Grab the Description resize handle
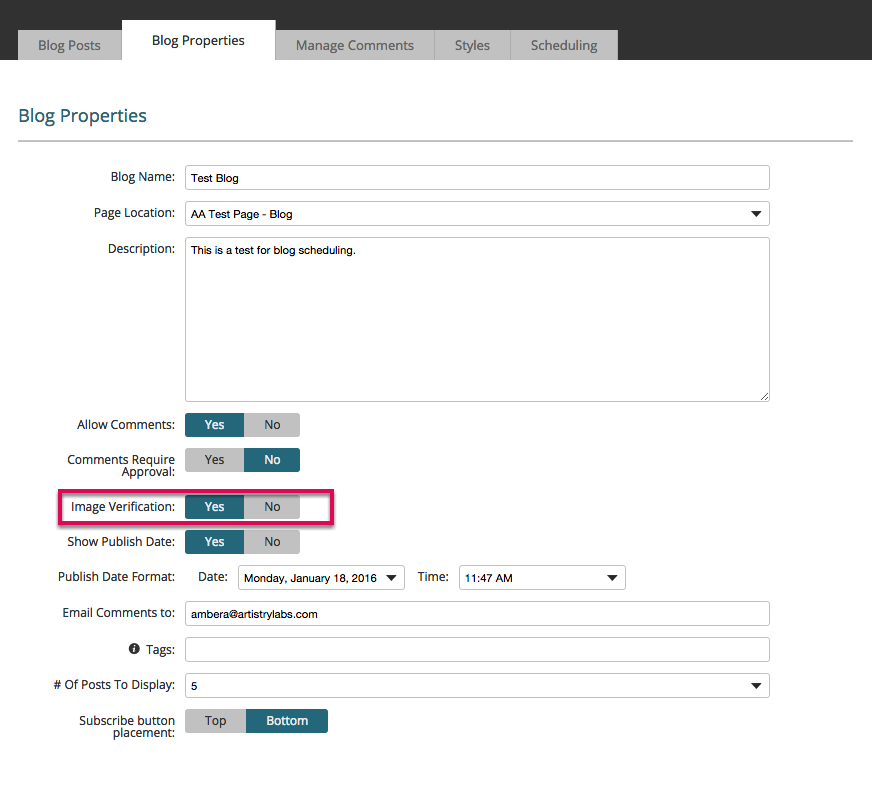Screen dimensions: 872x791 pyautogui.click(x=765, y=396)
